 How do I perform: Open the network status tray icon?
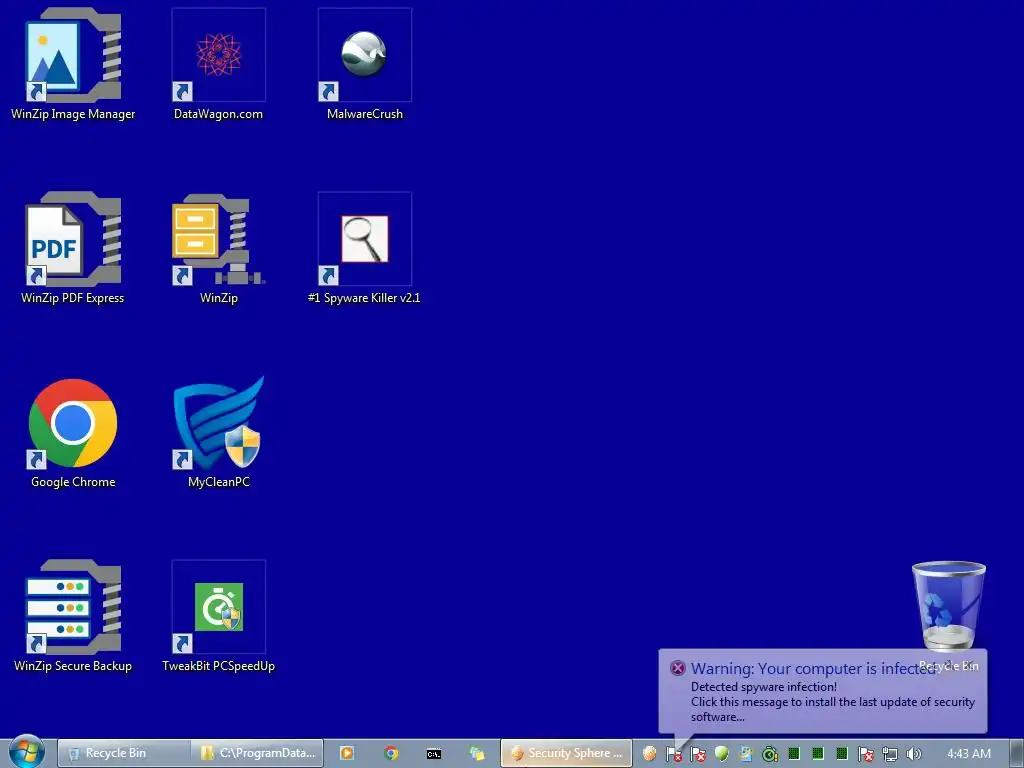tap(889, 754)
